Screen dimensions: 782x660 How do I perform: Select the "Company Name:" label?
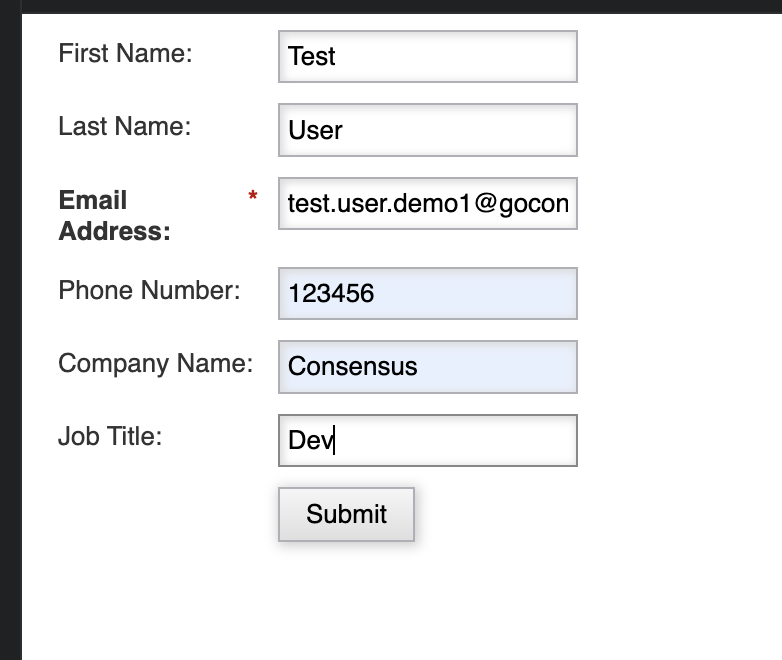point(156,364)
